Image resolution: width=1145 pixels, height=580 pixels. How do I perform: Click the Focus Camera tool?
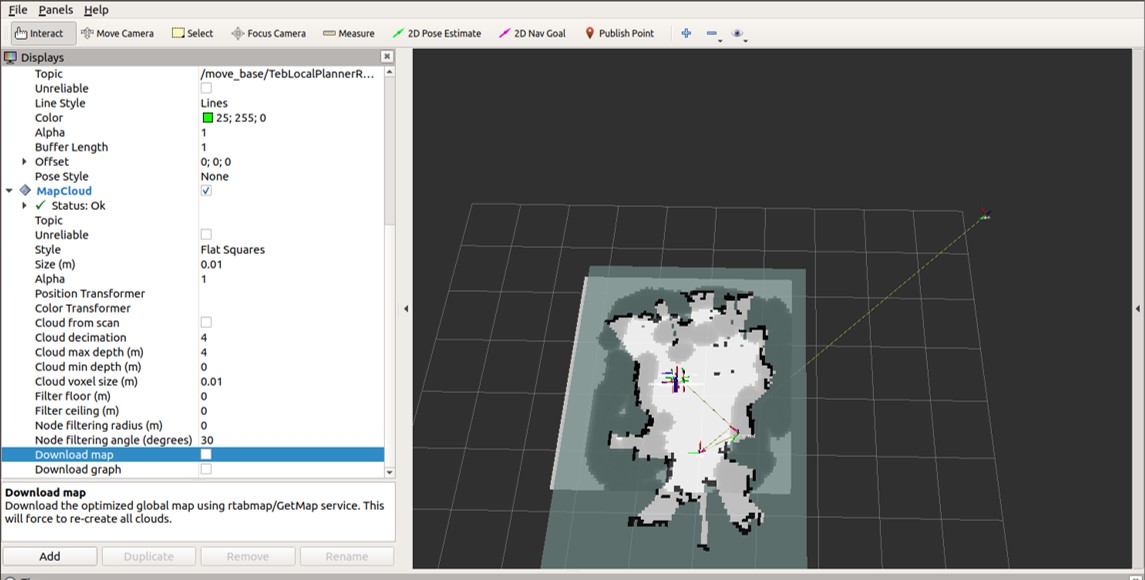pyautogui.click(x=268, y=33)
